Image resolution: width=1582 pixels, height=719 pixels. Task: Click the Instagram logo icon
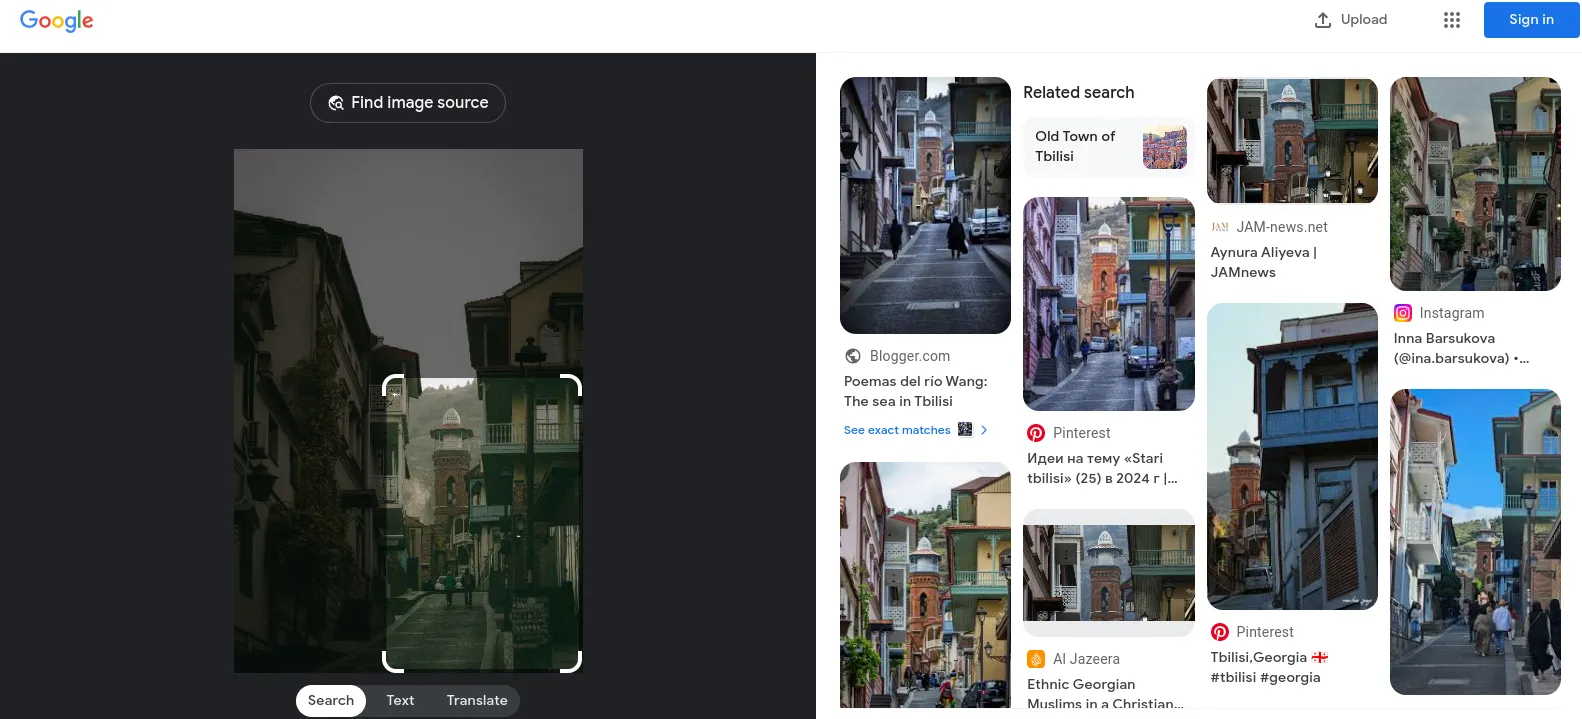click(1403, 313)
